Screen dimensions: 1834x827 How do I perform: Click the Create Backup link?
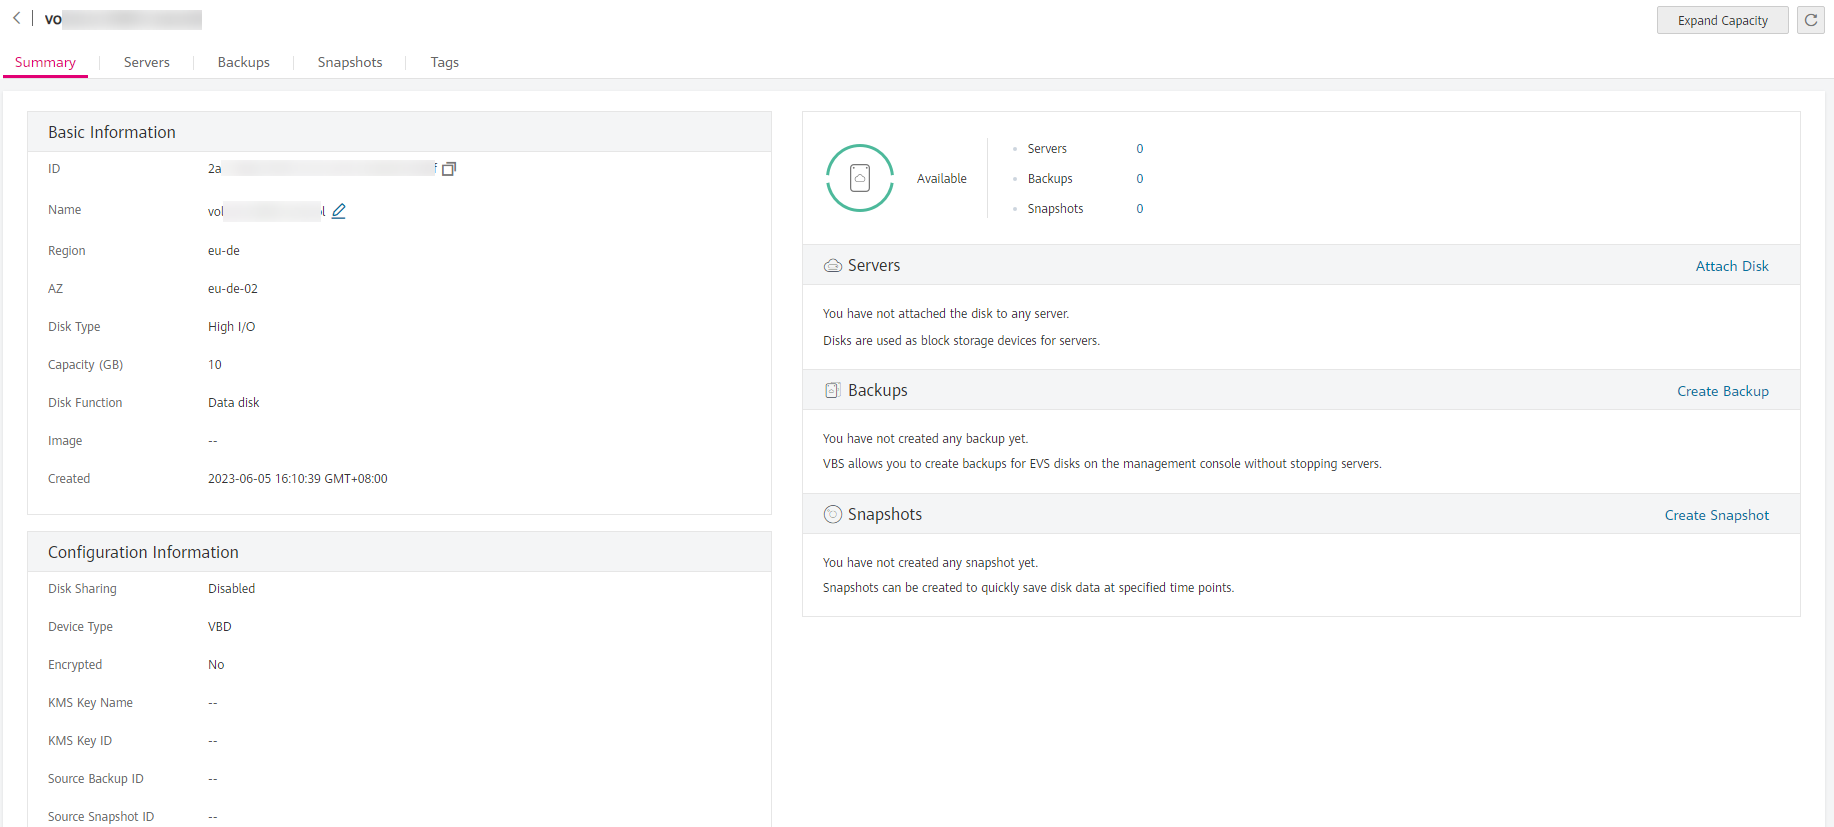(1723, 391)
